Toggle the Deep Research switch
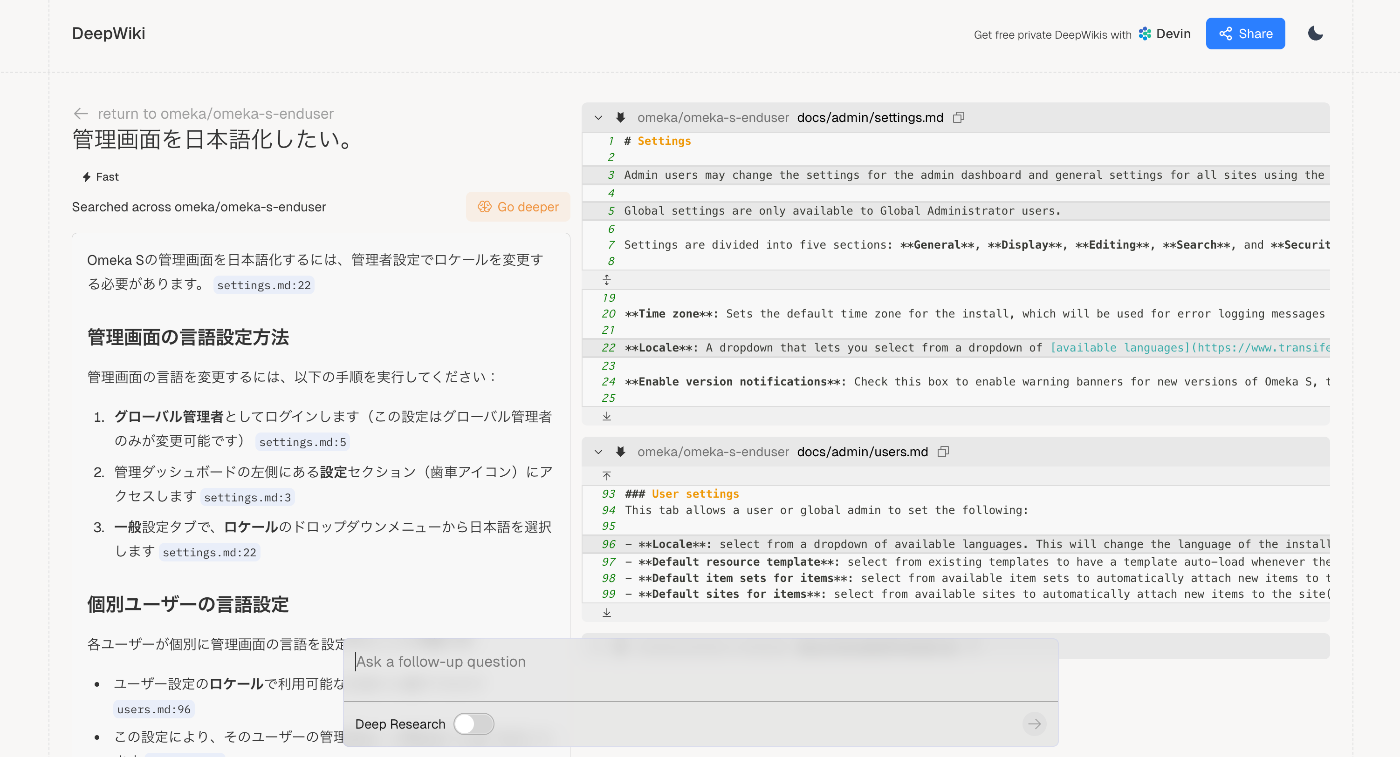The image size is (1400, 757). coord(474,724)
